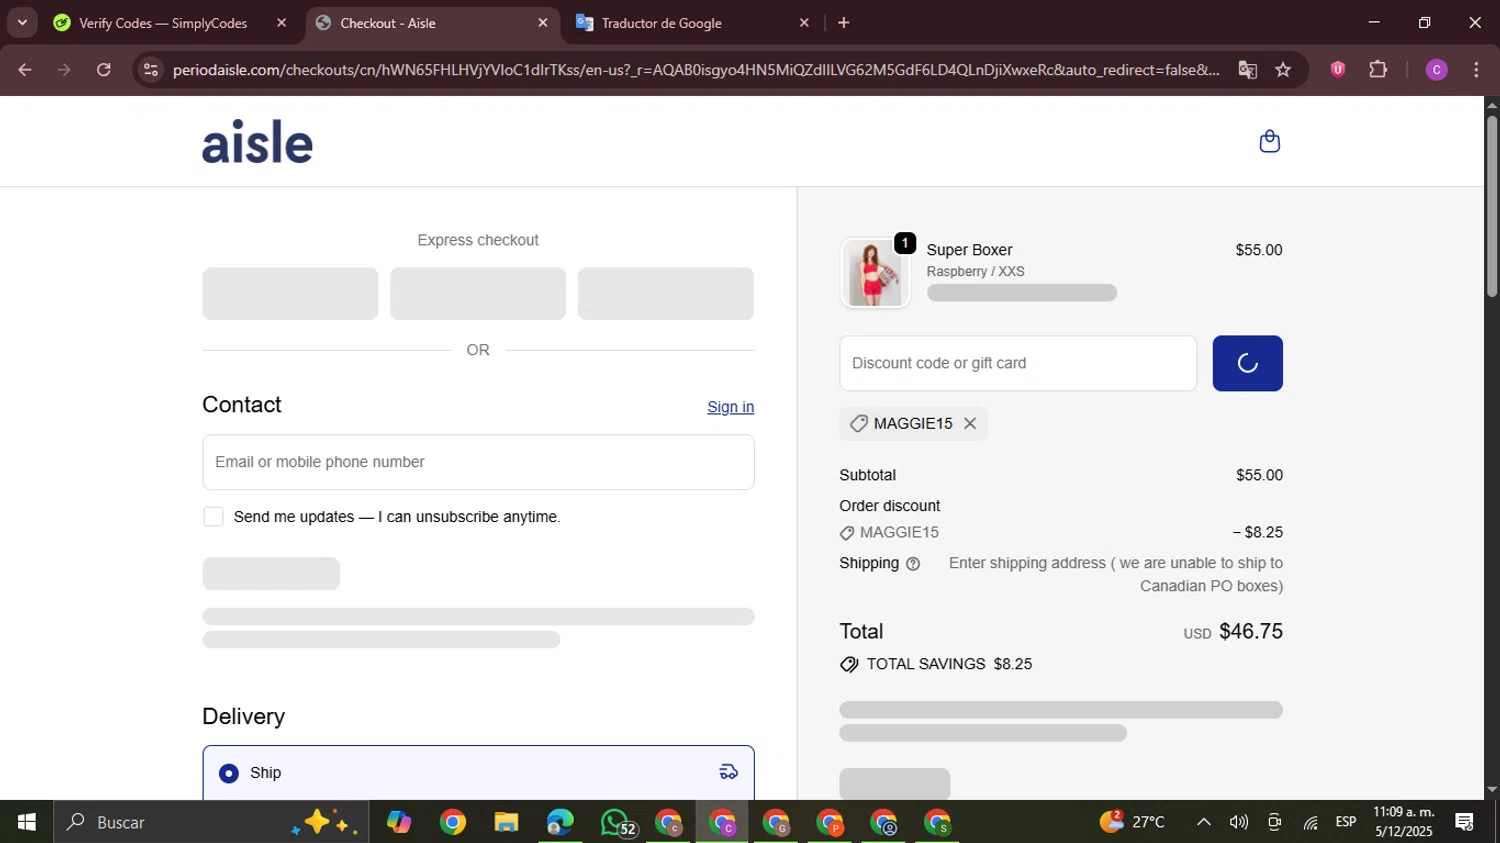Go back to the previous page
The height and width of the screenshot is (843, 1500).
pos(25,70)
